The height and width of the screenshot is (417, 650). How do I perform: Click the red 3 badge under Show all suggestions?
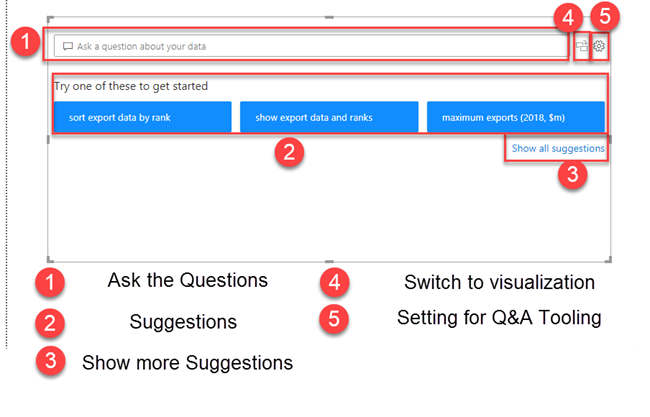point(571,173)
